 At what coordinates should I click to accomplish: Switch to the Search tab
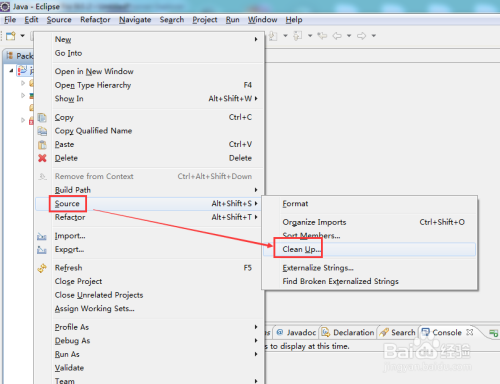click(x=398, y=332)
